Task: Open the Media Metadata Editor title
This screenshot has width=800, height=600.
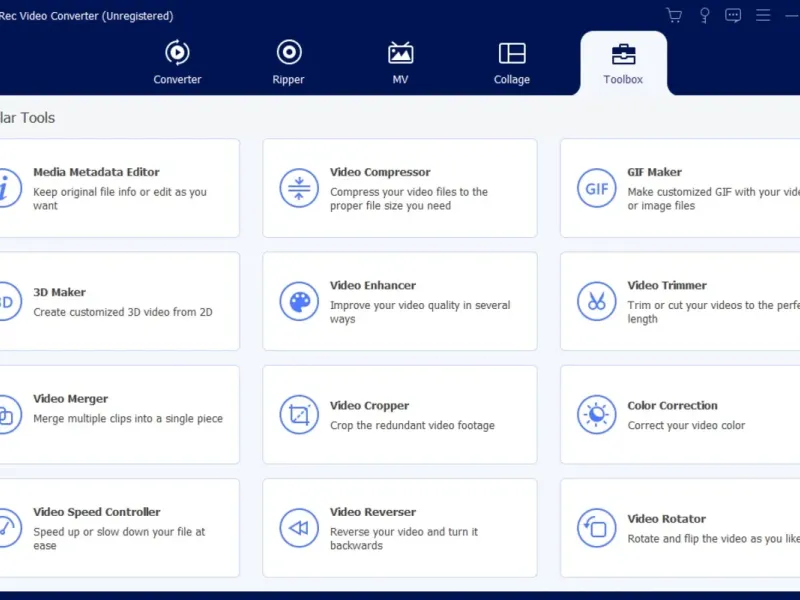Action: 96,172
